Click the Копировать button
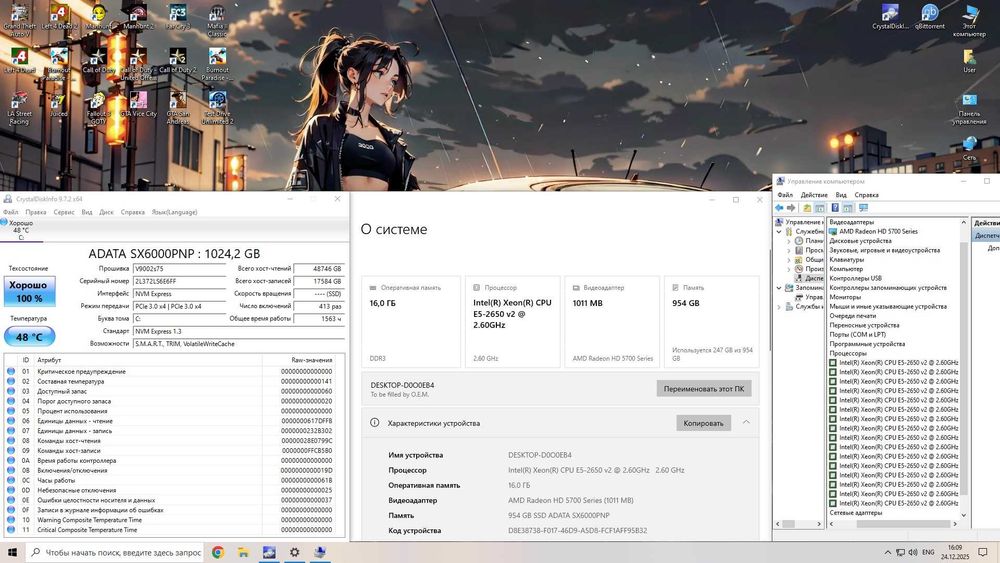 point(703,423)
